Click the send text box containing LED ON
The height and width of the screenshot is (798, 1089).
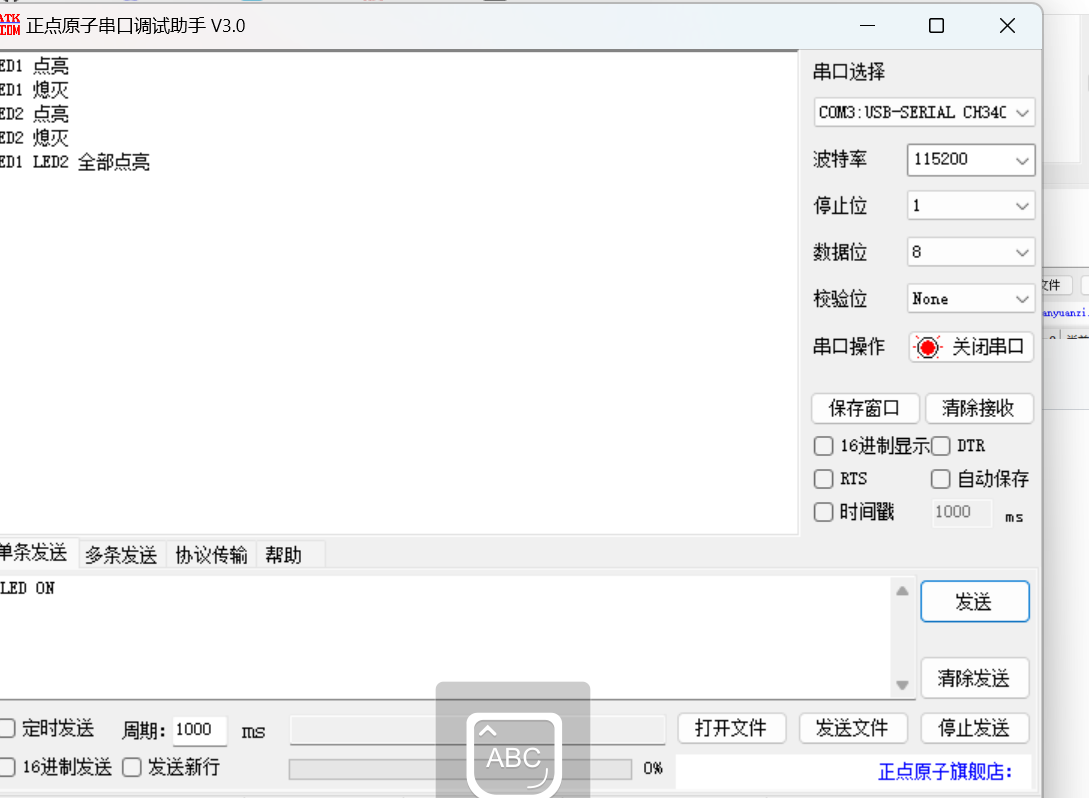pos(444,638)
